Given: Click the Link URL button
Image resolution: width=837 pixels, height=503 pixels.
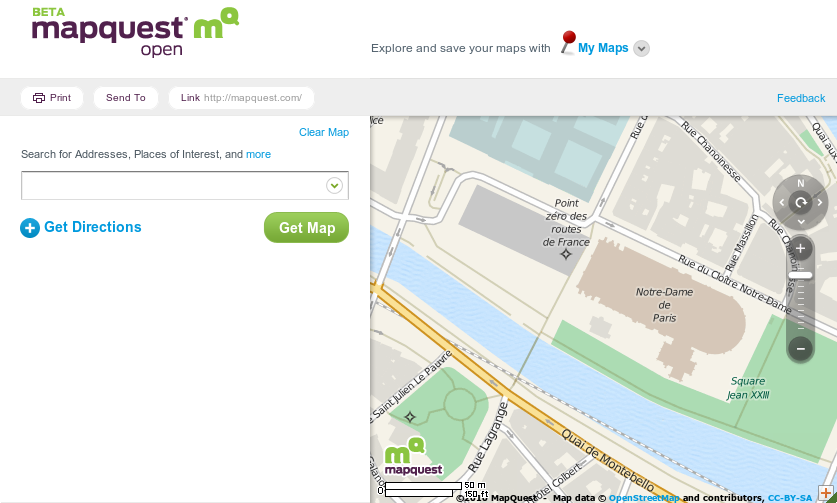Looking at the screenshot, I should pyautogui.click(x=241, y=98).
